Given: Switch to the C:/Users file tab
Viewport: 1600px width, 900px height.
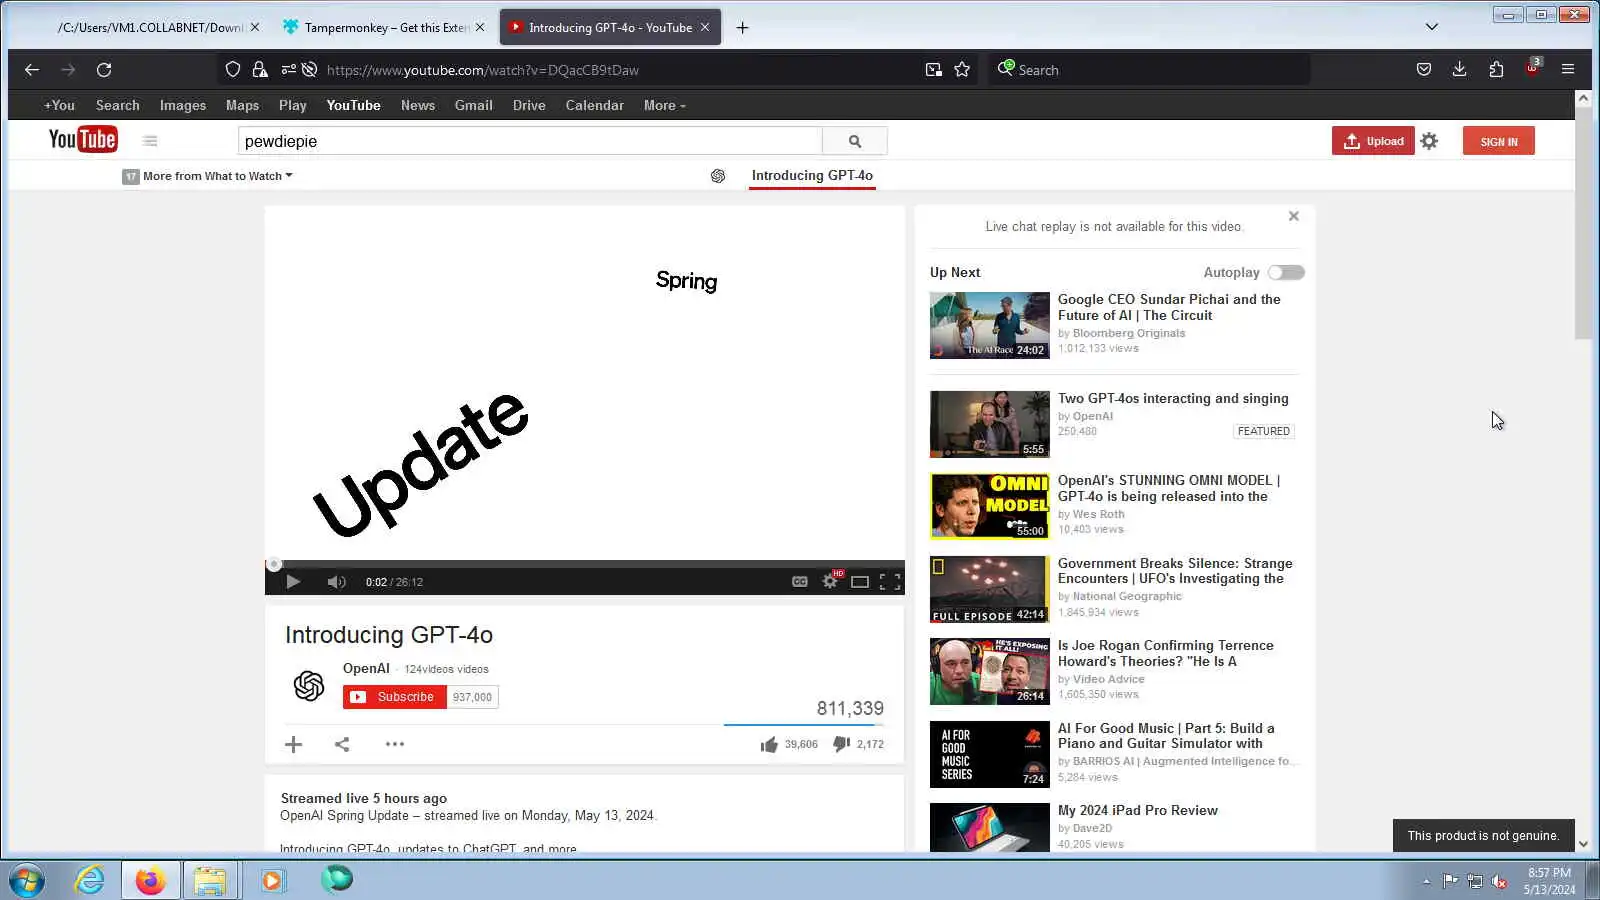Looking at the screenshot, I should pos(150,28).
